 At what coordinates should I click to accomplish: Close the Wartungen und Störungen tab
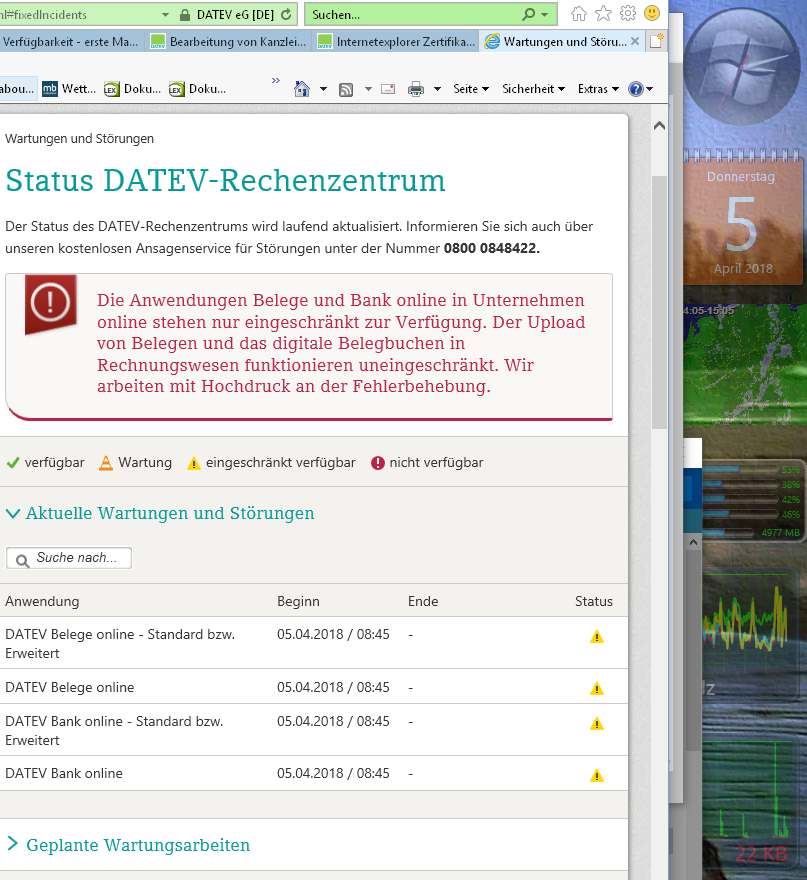[x=635, y=42]
